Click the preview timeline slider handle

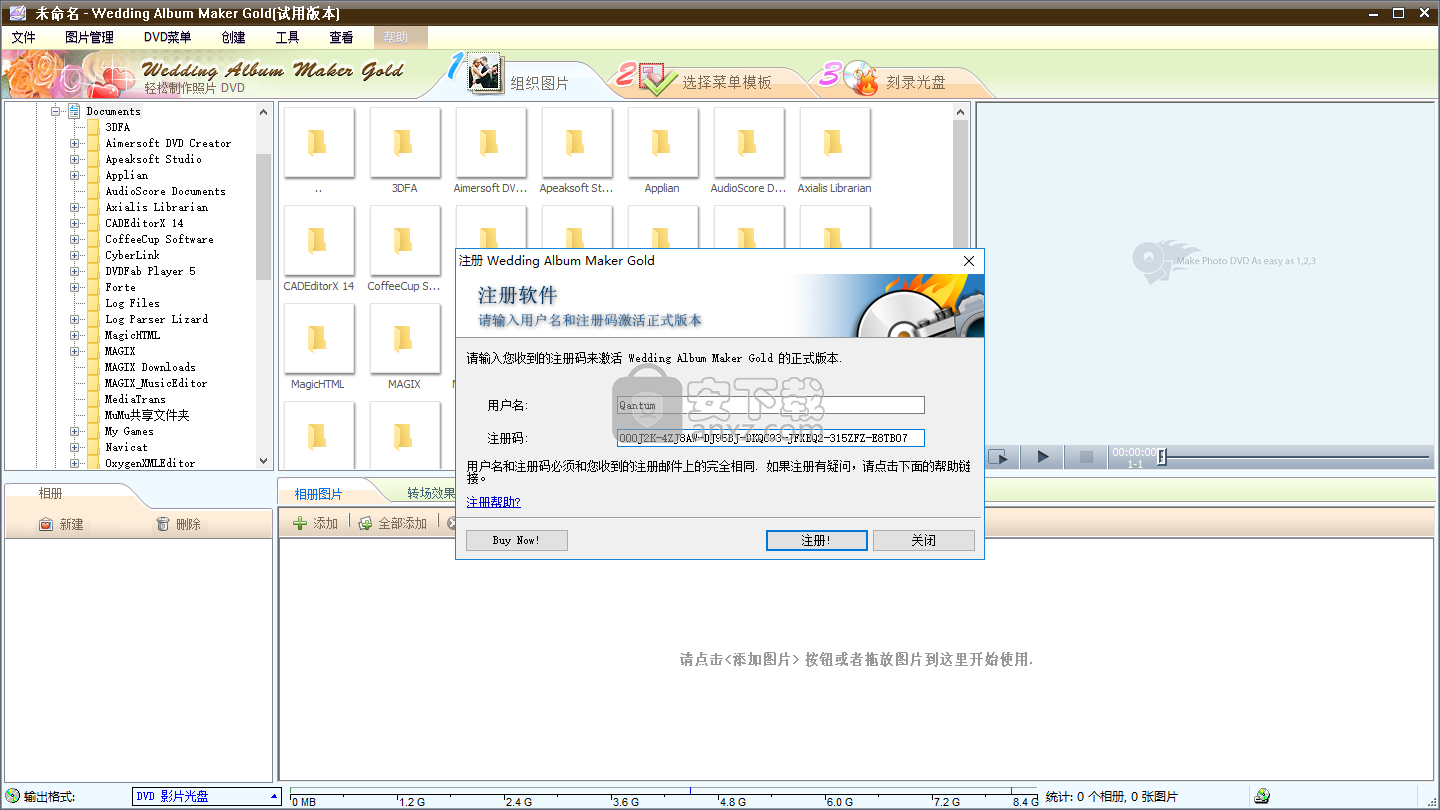(x=1162, y=457)
